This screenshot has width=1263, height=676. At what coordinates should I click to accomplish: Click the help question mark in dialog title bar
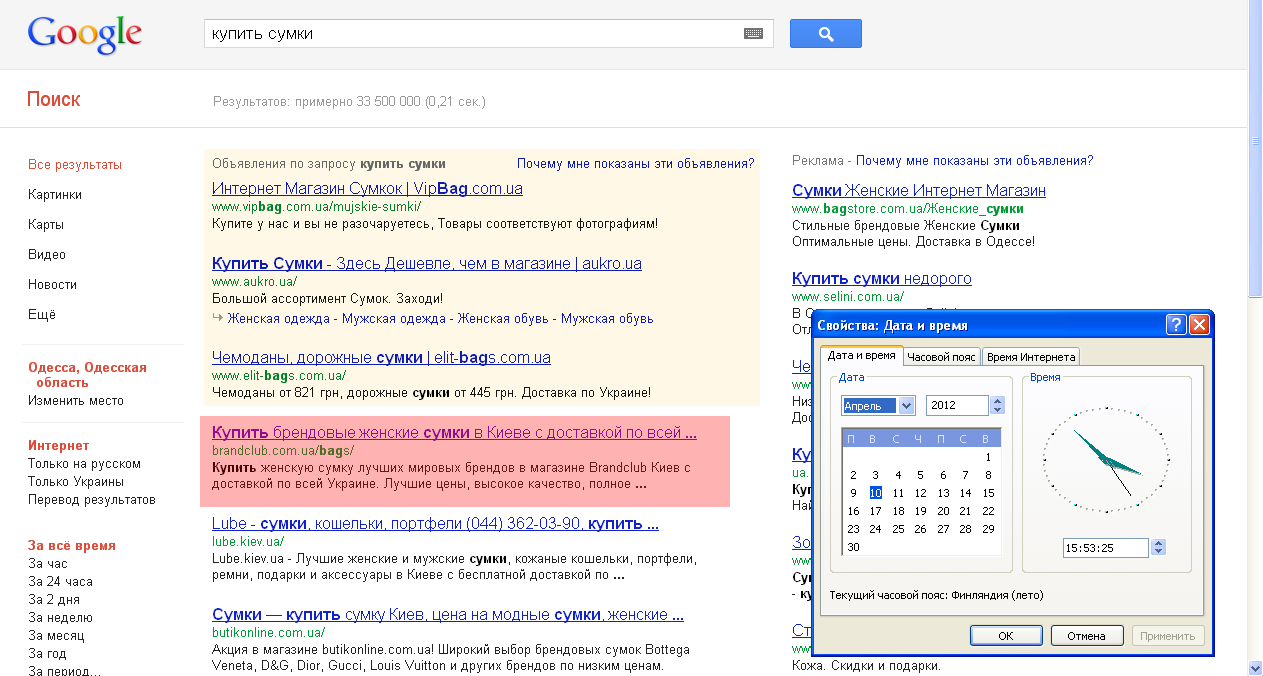(x=1176, y=325)
